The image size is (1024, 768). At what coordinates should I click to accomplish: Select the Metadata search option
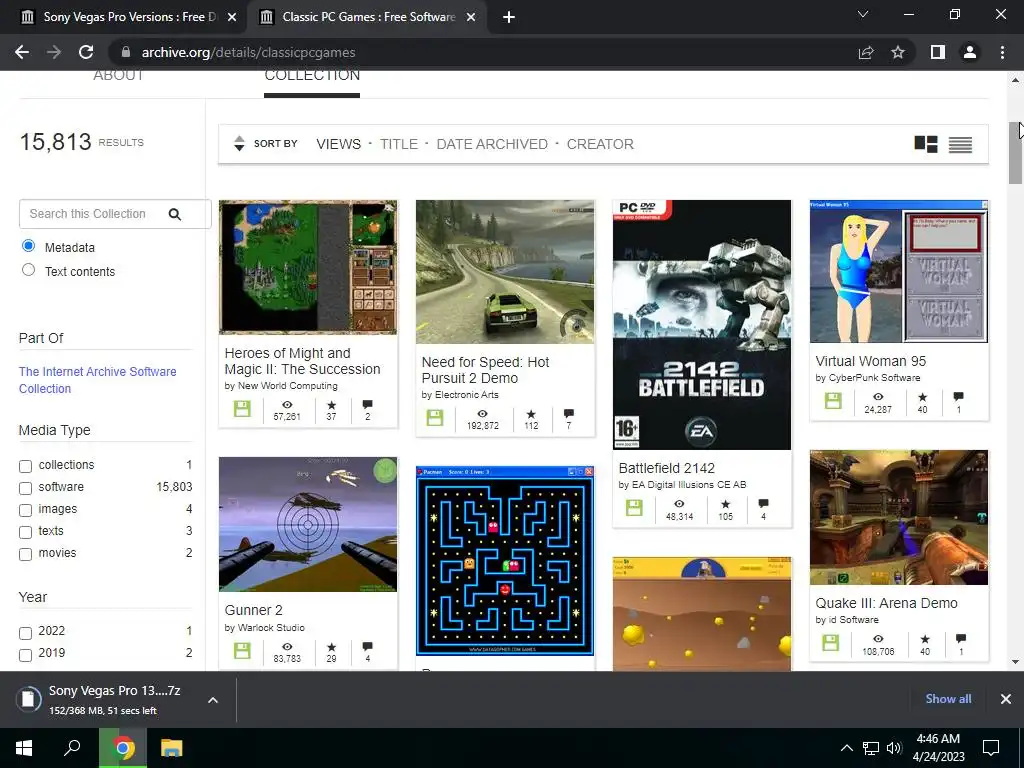pos(28,246)
